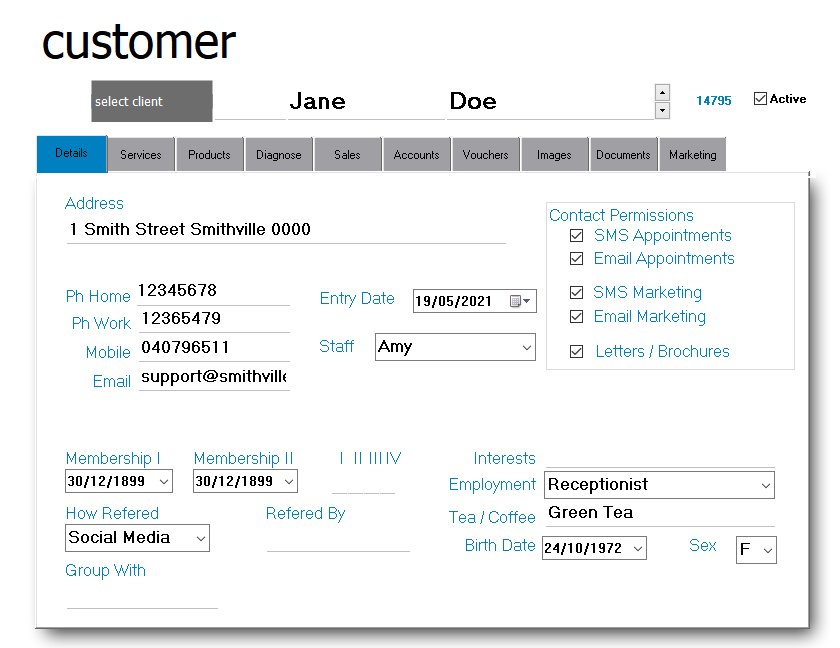Open the Vouchers tab
This screenshot has height=648, width=840.
point(486,155)
